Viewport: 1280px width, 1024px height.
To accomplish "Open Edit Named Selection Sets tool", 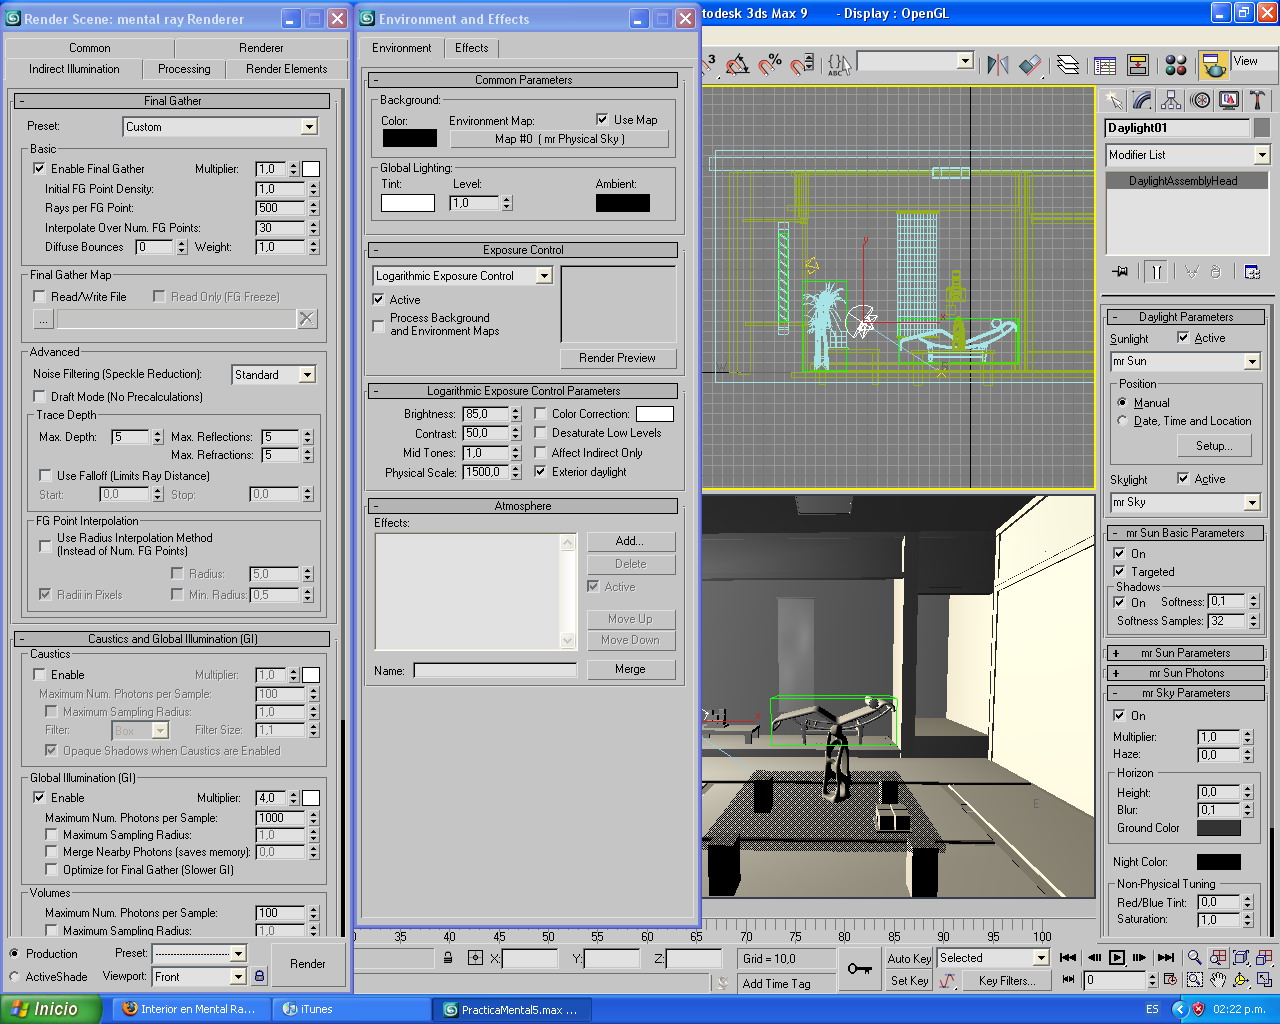I will (839, 65).
